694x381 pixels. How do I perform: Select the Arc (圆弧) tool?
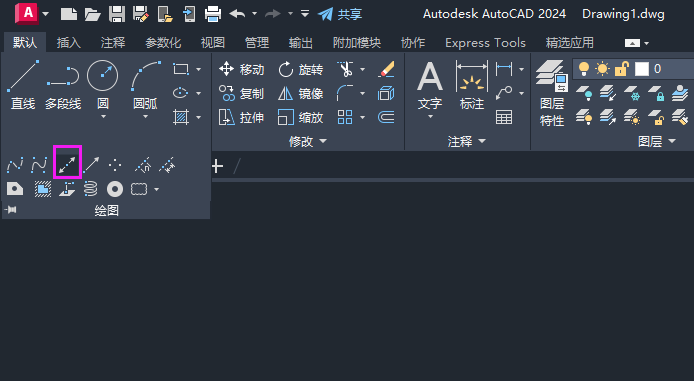click(x=145, y=84)
